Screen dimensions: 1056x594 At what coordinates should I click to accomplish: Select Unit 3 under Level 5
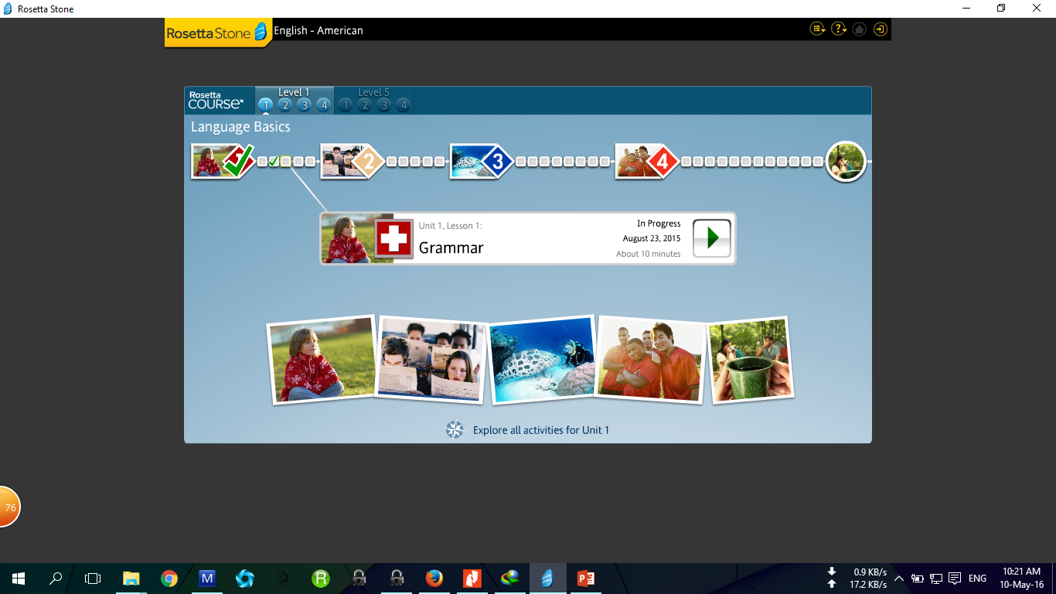(x=384, y=105)
